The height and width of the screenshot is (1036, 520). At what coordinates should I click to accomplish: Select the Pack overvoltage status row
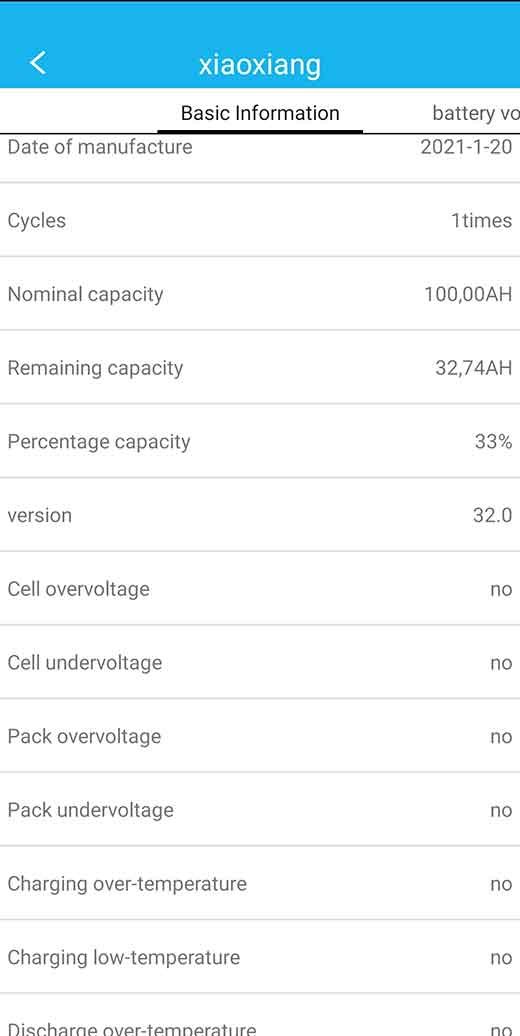[260, 736]
